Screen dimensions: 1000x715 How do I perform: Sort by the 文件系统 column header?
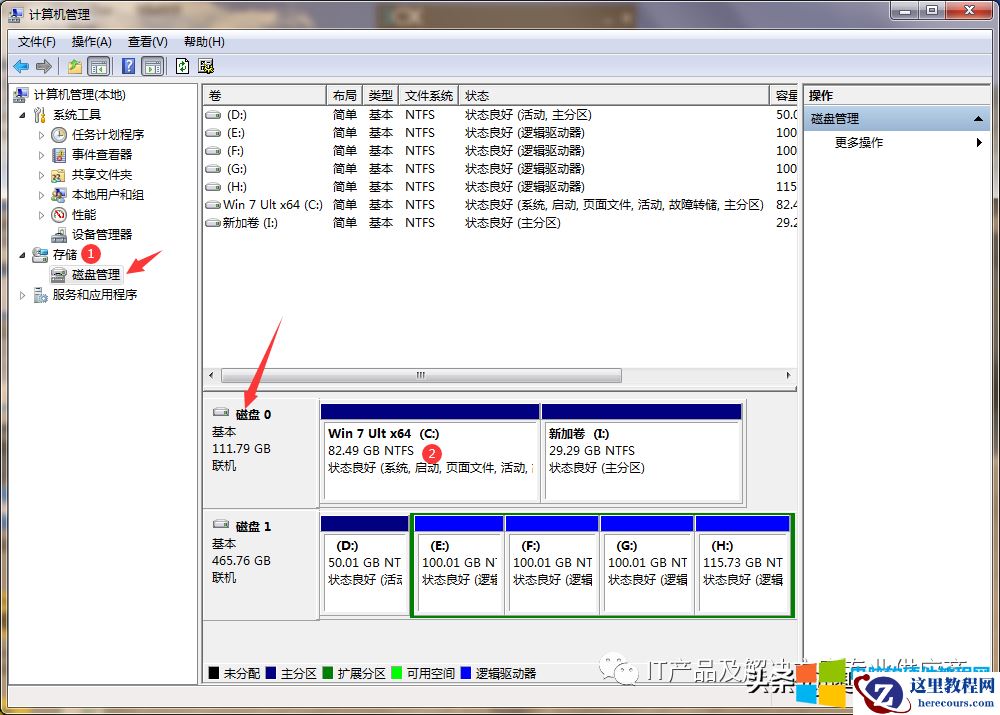pyautogui.click(x=429, y=96)
